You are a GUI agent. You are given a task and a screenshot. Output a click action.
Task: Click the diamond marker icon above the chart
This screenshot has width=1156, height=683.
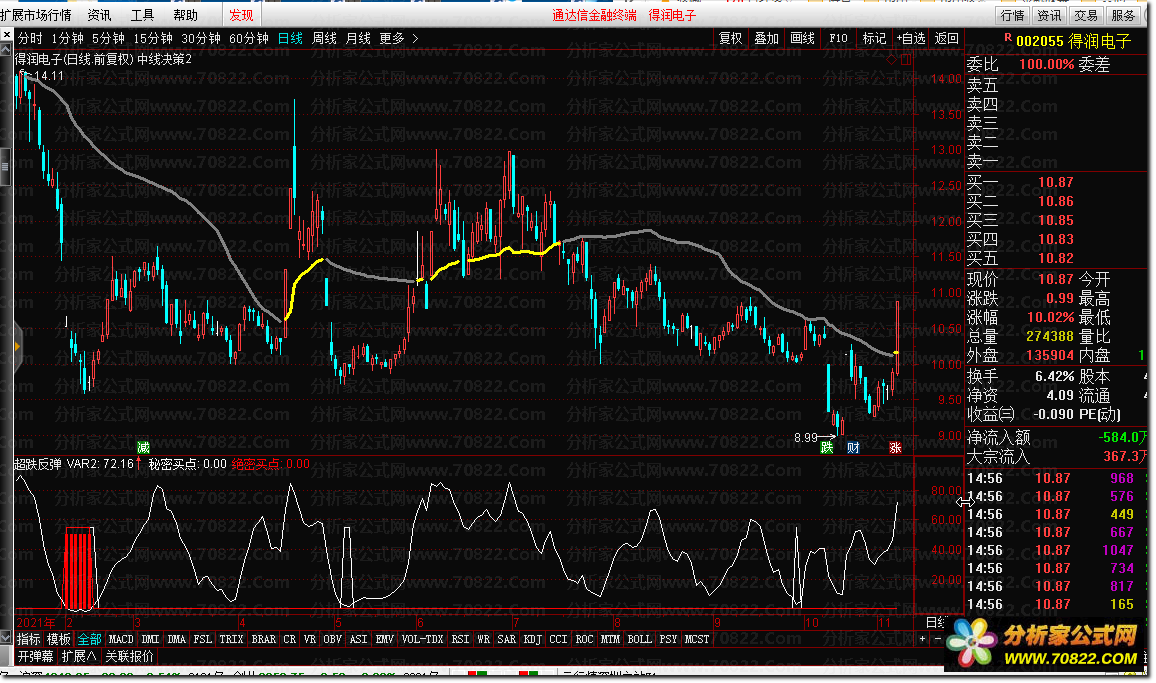[x=891, y=59]
